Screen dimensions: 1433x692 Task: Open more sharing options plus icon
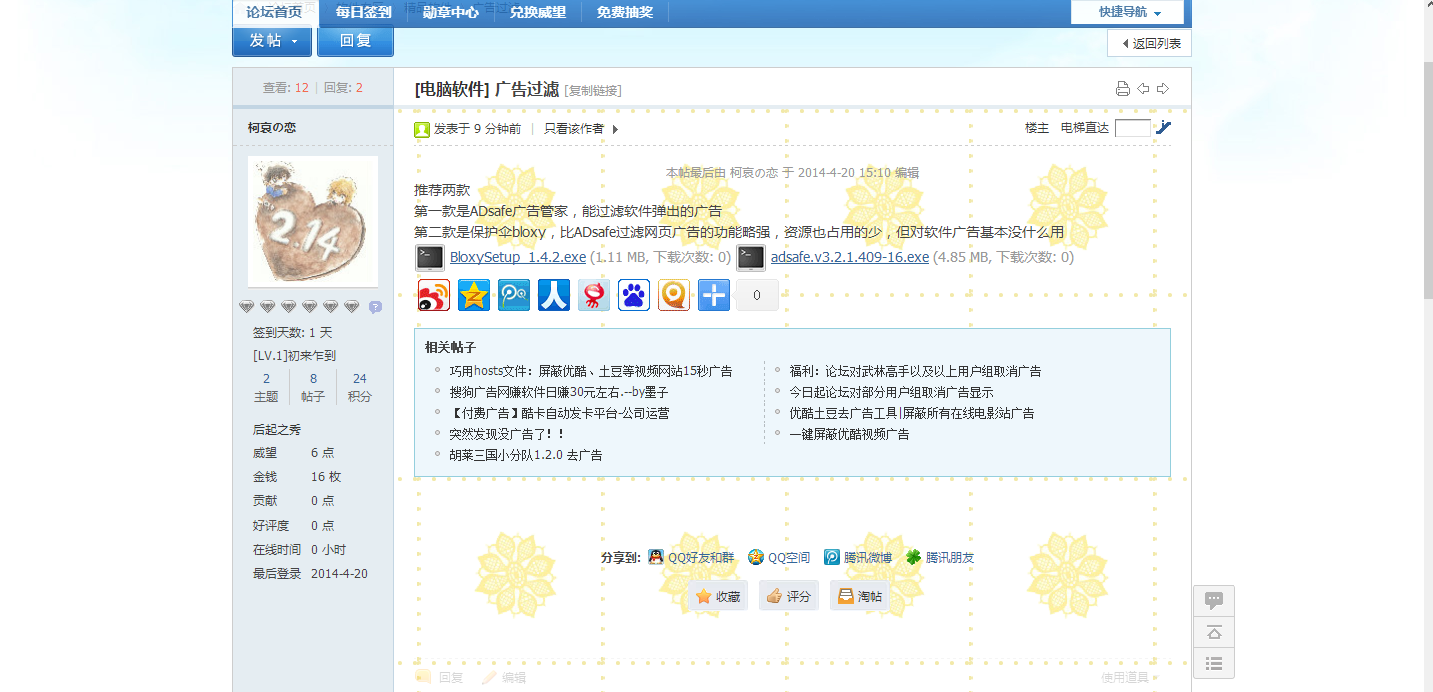point(714,295)
